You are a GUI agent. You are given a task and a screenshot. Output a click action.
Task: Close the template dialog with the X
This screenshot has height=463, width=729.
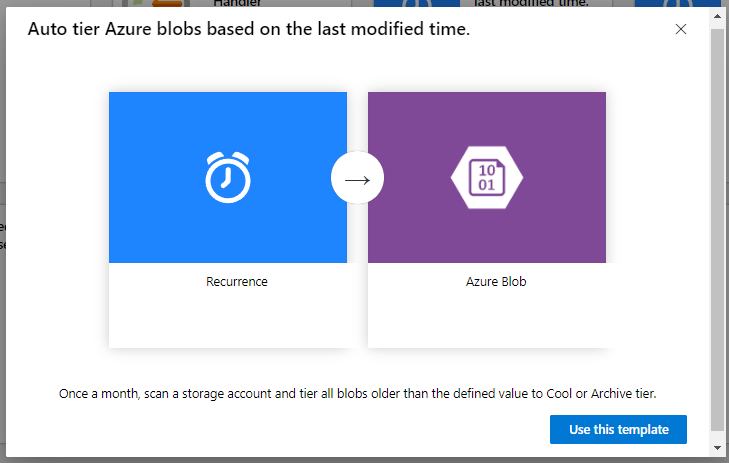681,29
